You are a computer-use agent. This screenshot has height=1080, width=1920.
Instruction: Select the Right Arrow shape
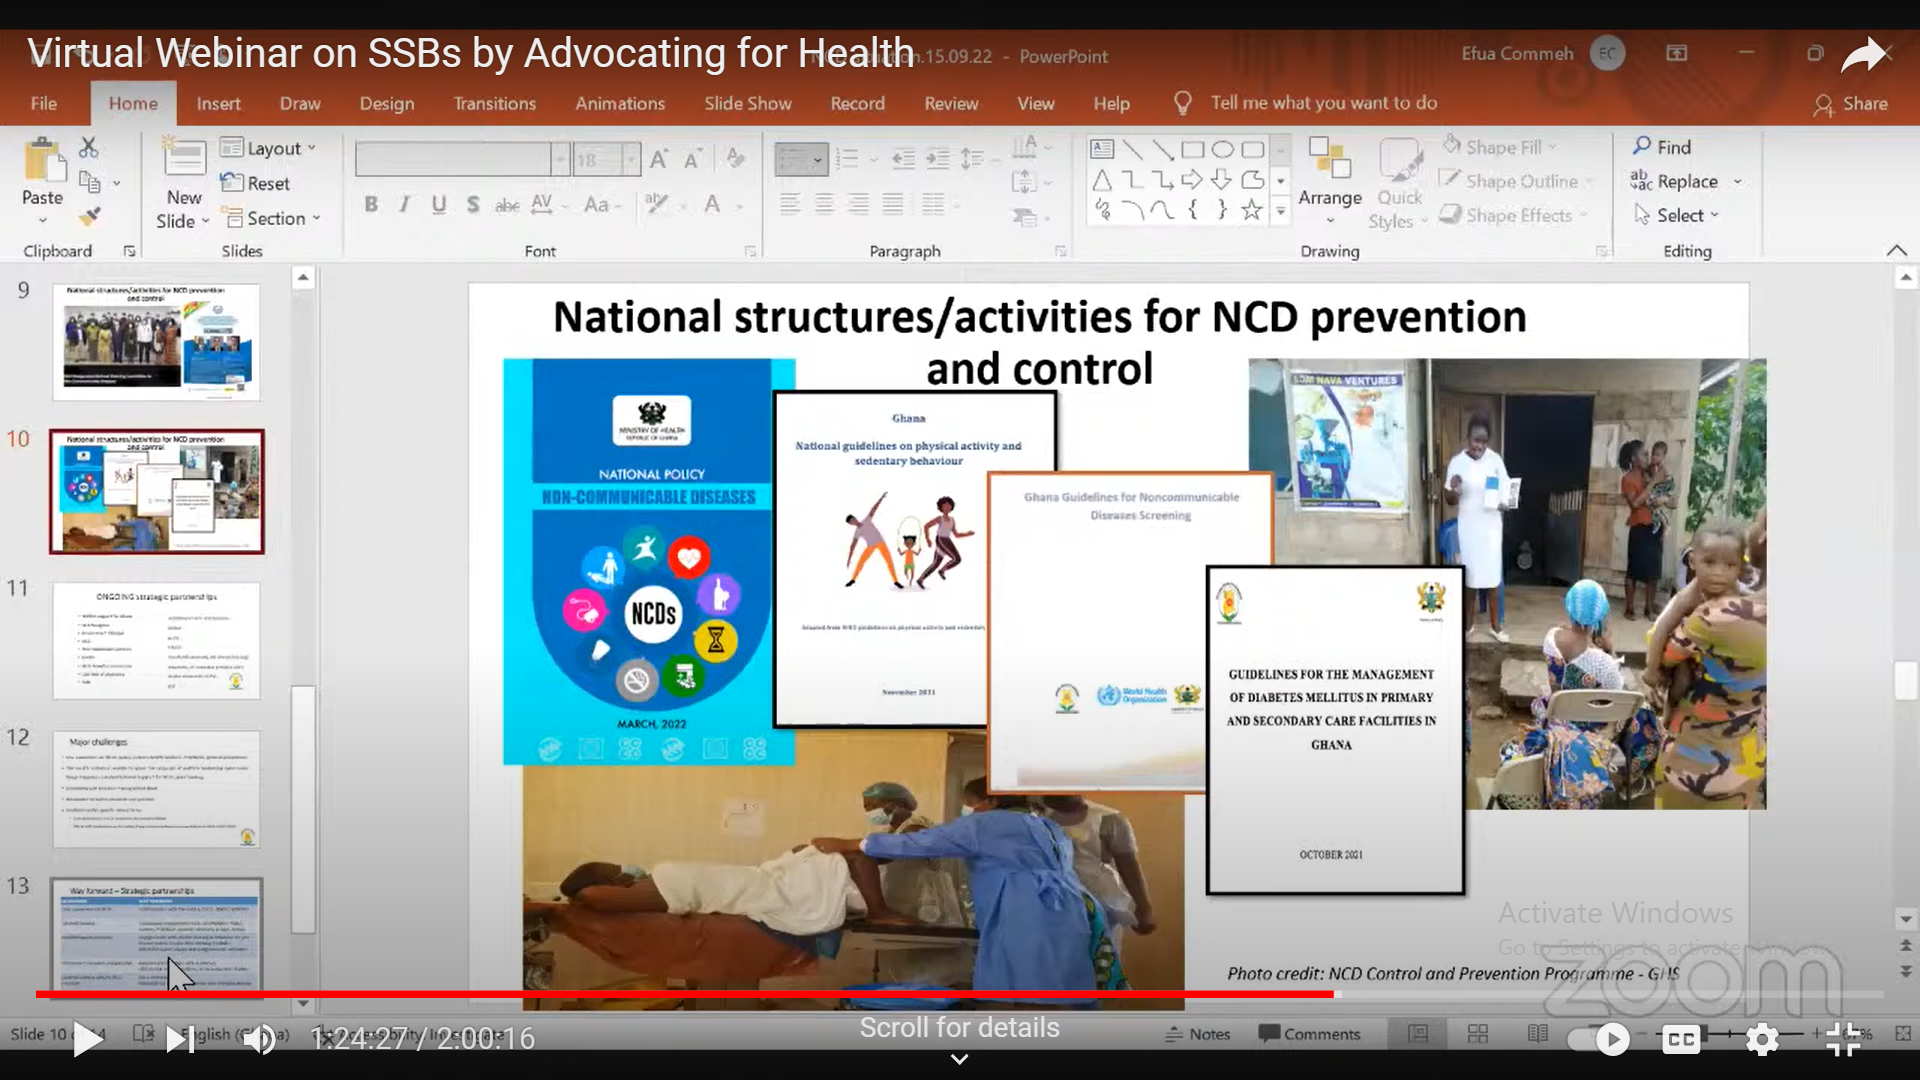click(1192, 180)
